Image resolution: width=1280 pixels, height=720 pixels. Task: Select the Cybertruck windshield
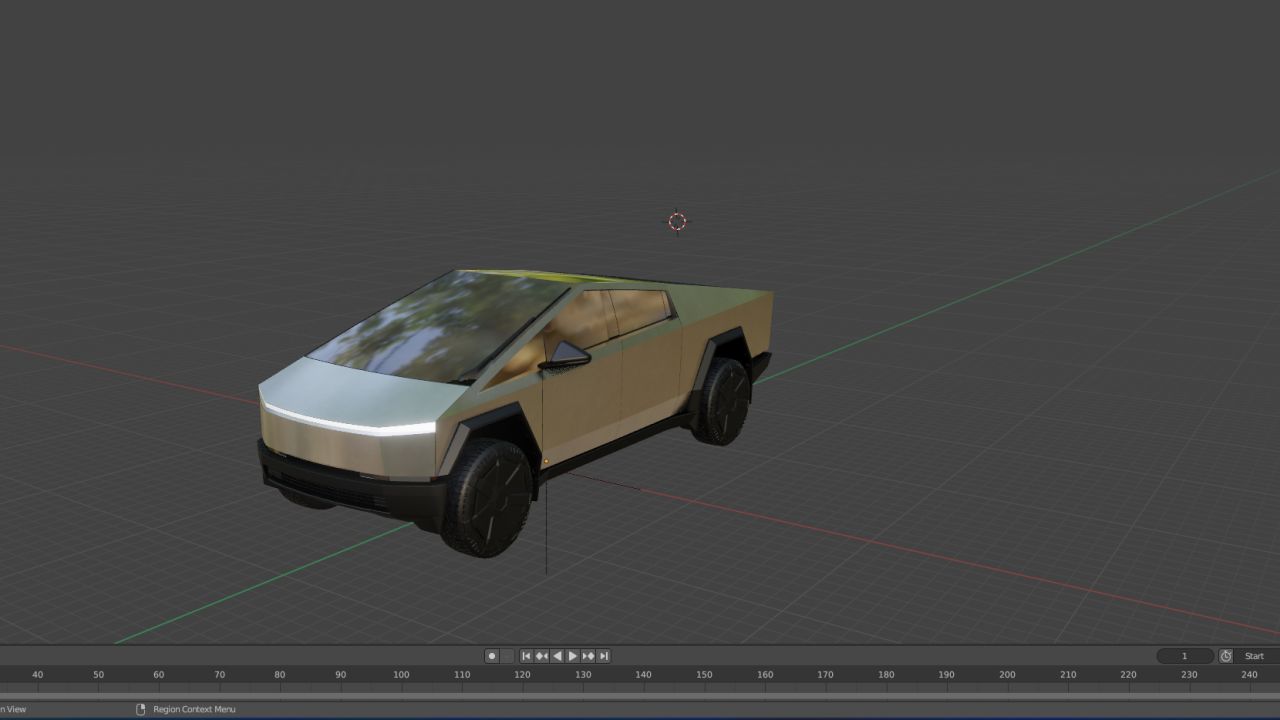coord(440,325)
